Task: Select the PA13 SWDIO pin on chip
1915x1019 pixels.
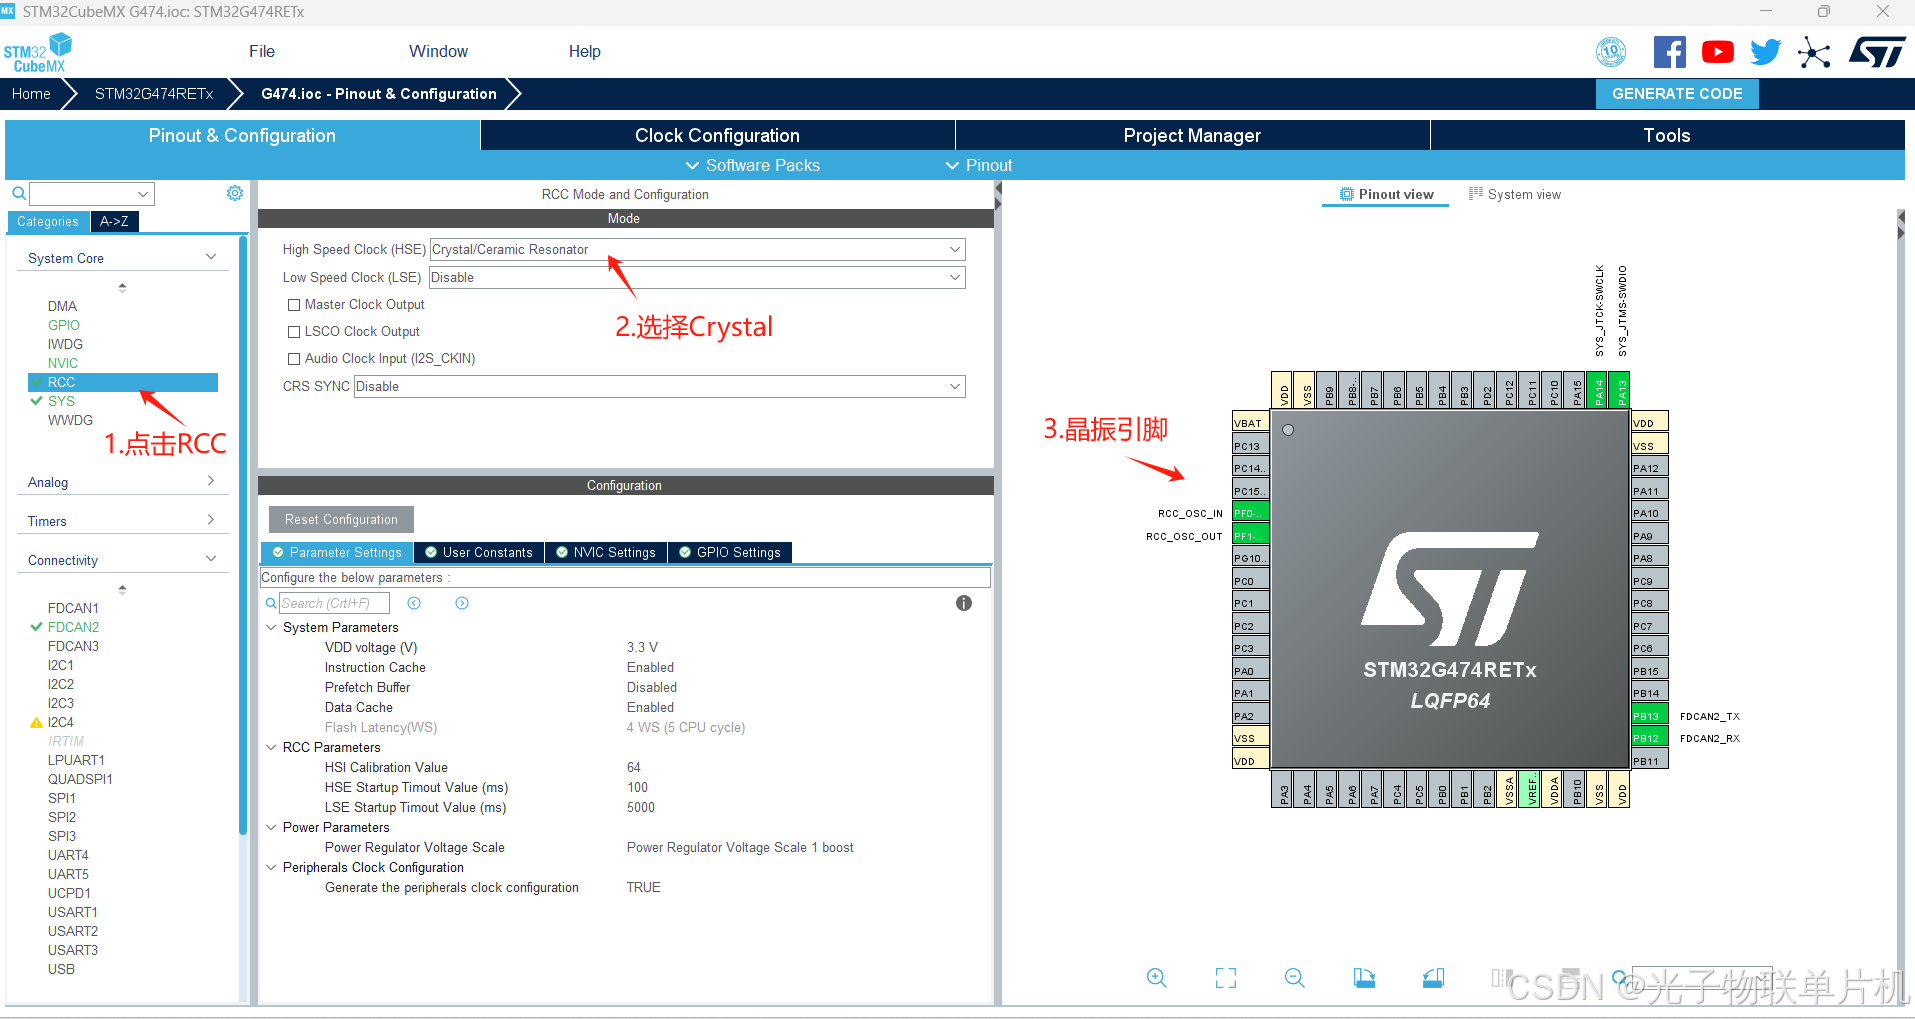Action: (x=1621, y=390)
